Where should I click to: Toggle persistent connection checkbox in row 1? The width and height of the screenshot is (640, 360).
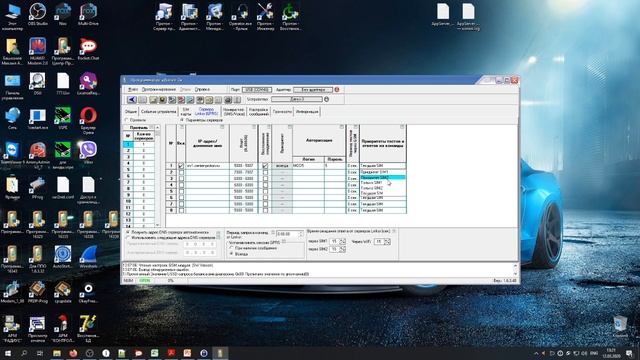(265, 166)
